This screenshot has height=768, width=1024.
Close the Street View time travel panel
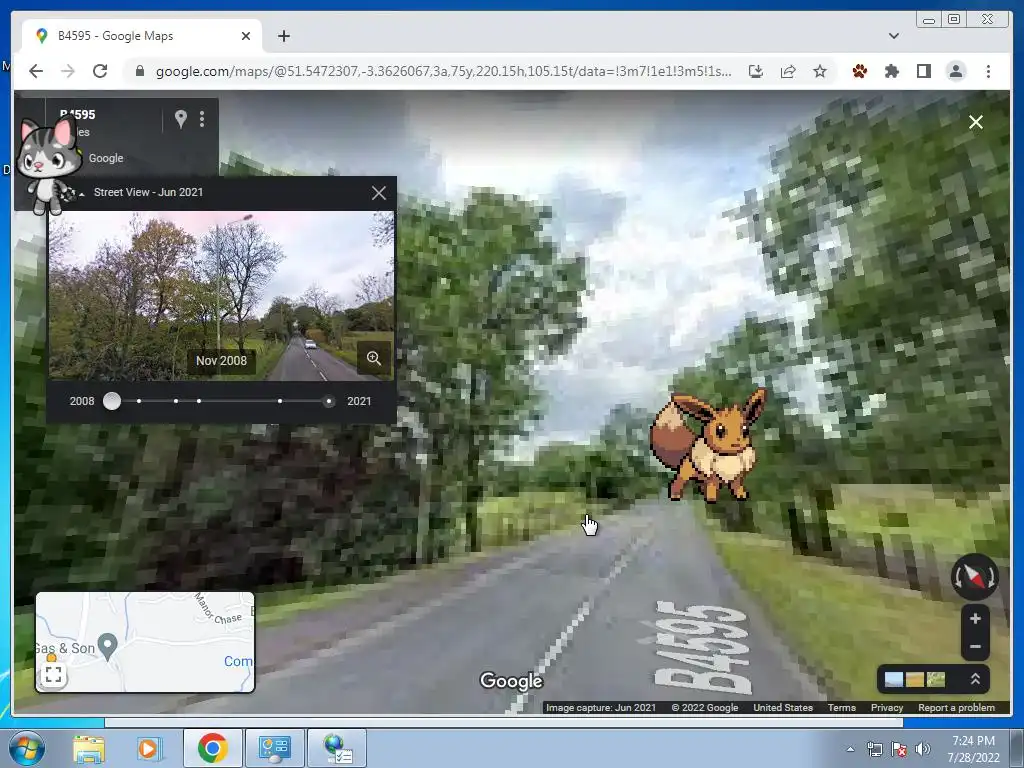379,193
